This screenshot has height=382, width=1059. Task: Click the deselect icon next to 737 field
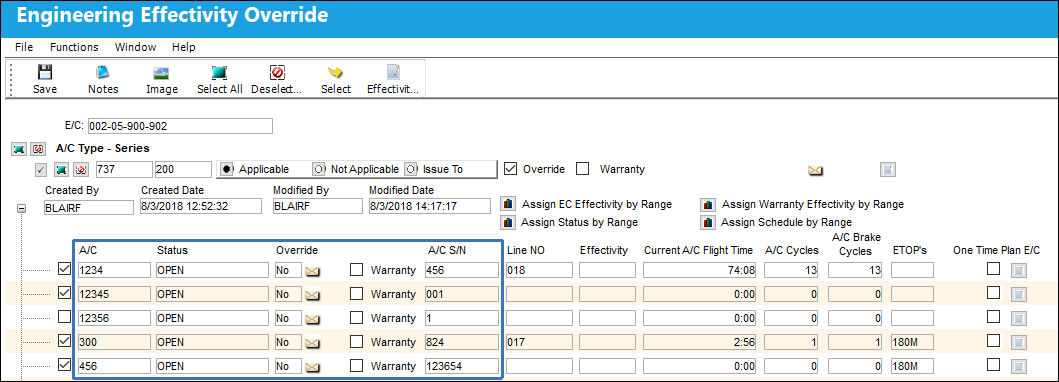(81, 169)
